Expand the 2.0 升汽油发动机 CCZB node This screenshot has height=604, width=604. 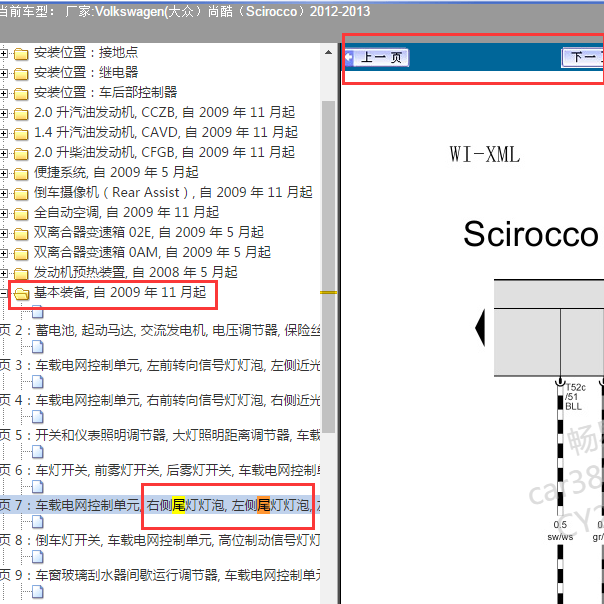[x=3, y=113]
